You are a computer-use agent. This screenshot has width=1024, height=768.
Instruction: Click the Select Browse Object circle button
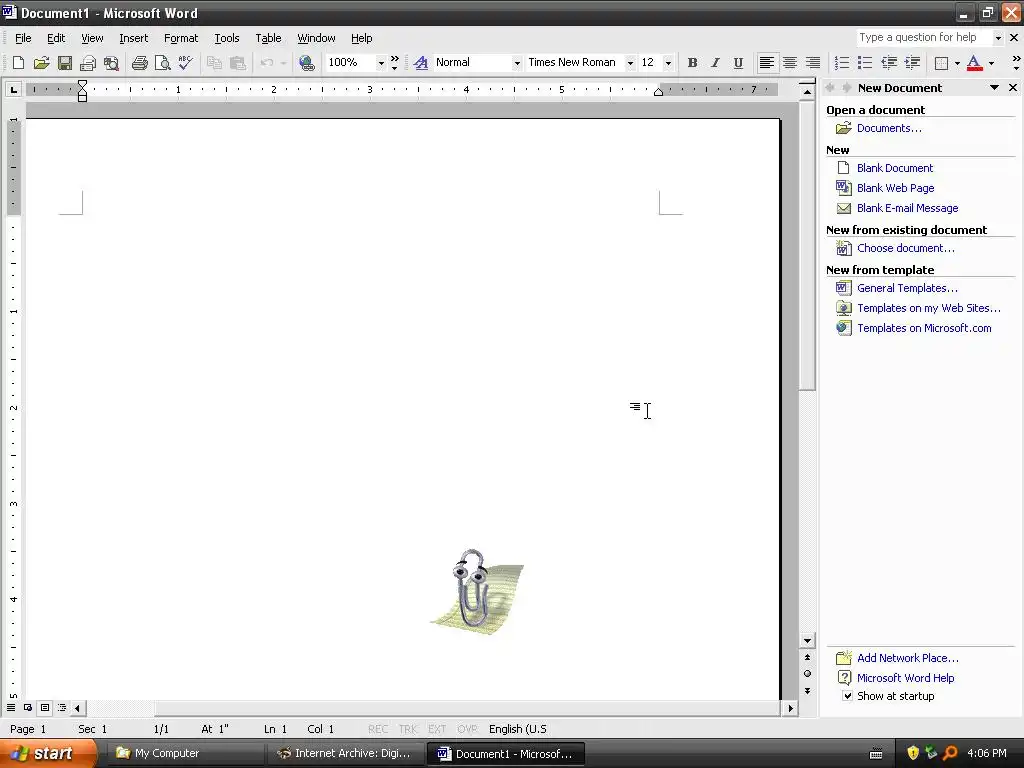pos(807,674)
